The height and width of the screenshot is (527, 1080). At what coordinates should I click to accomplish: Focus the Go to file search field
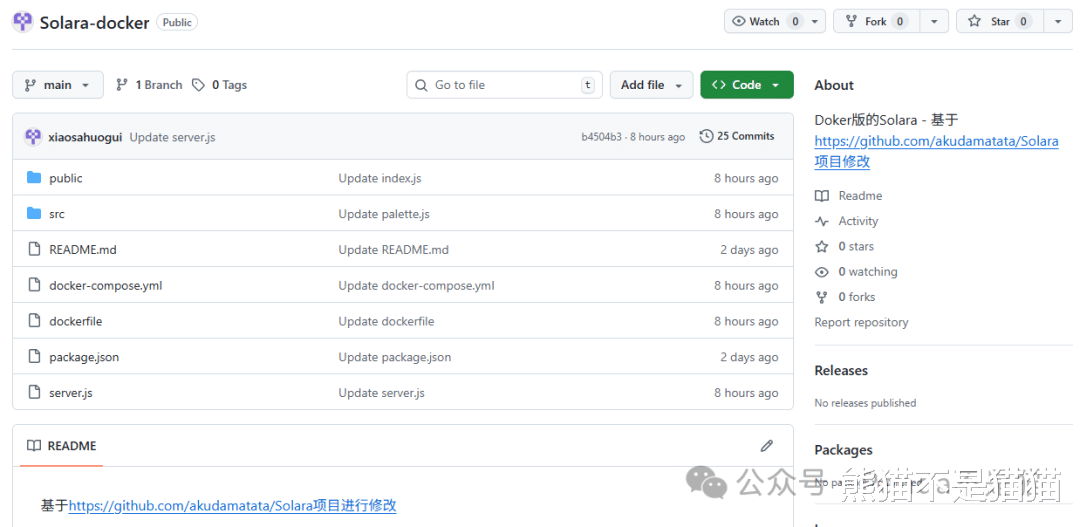504,85
